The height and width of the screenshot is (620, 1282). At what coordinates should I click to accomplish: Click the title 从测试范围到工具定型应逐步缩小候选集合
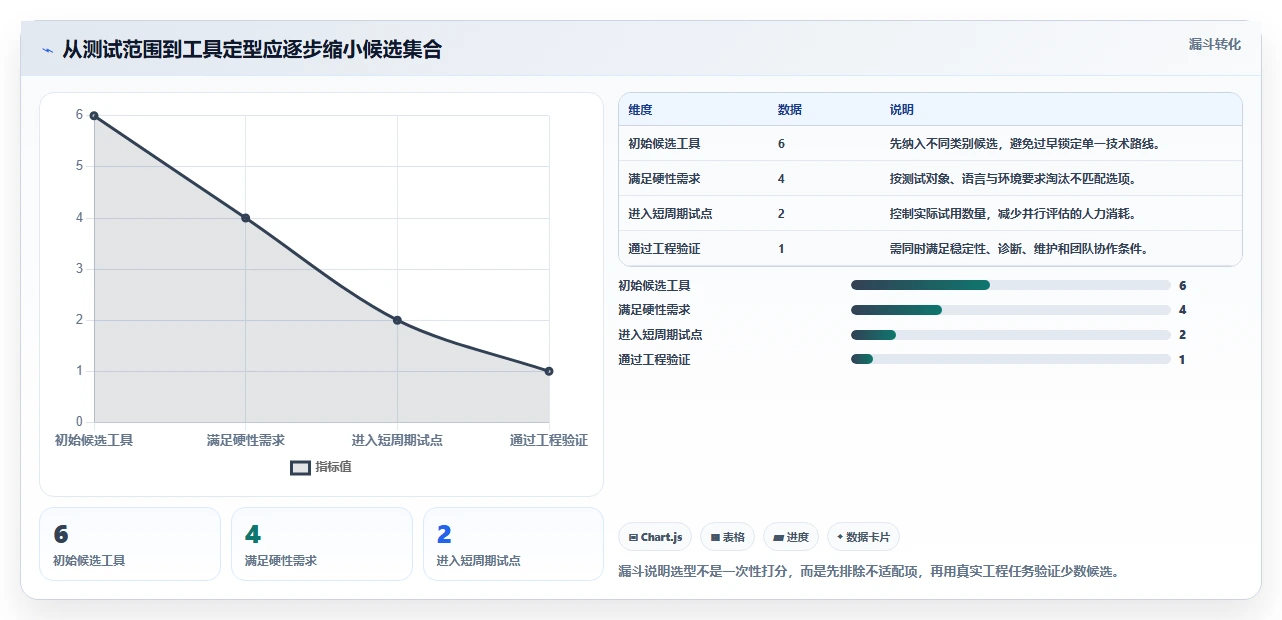pos(252,49)
